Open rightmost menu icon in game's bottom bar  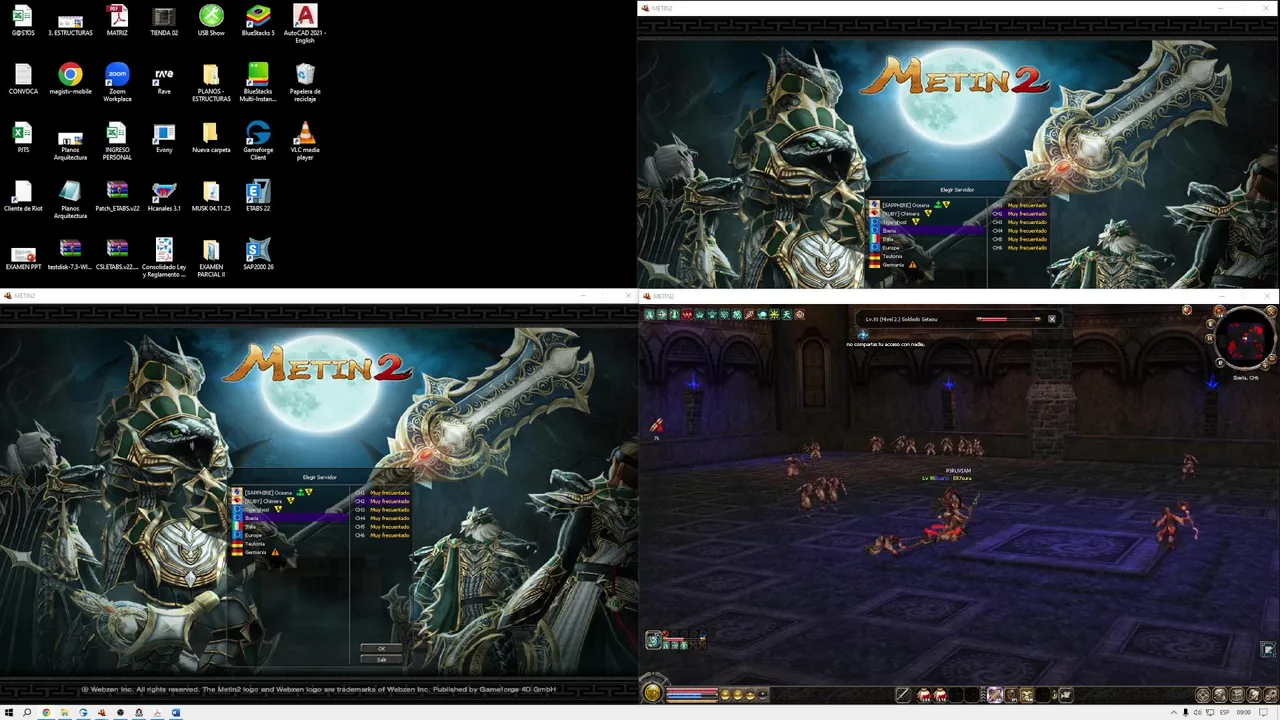(1270, 695)
